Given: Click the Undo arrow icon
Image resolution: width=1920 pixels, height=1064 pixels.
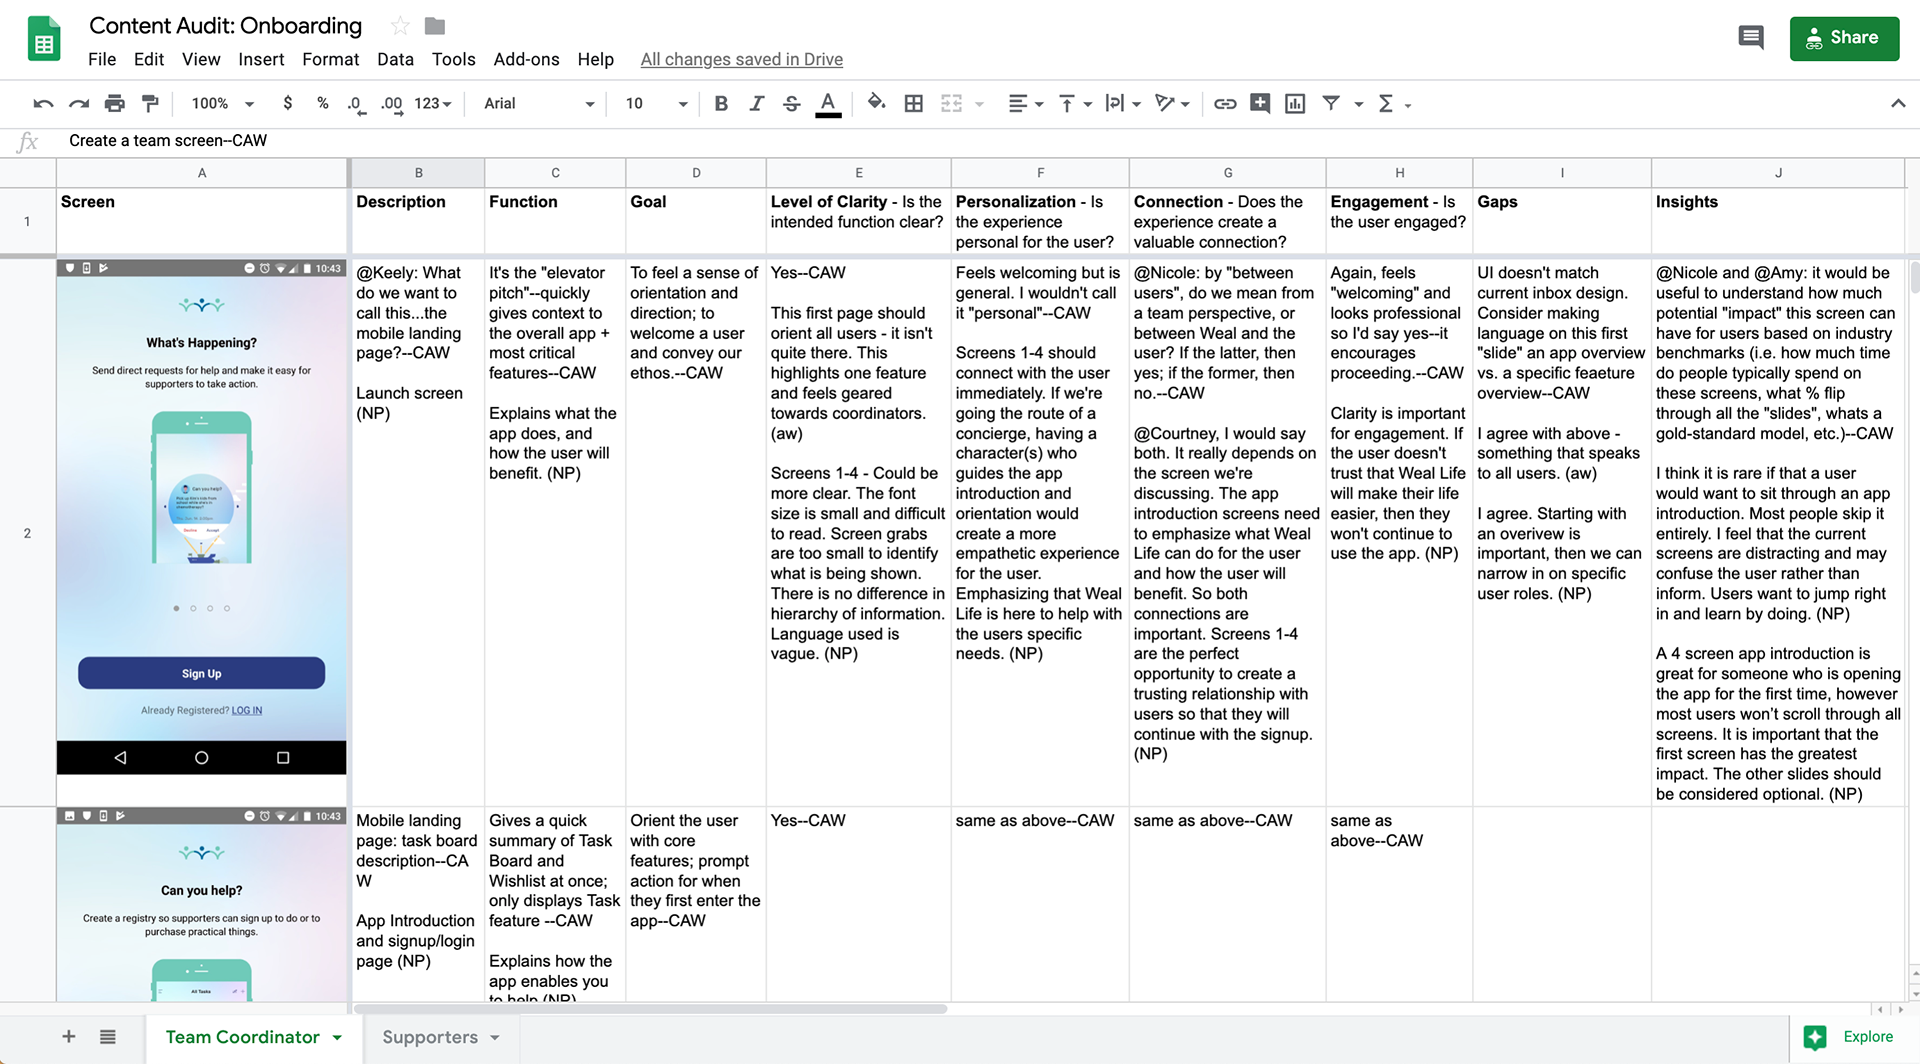Looking at the screenshot, I should click(43, 103).
